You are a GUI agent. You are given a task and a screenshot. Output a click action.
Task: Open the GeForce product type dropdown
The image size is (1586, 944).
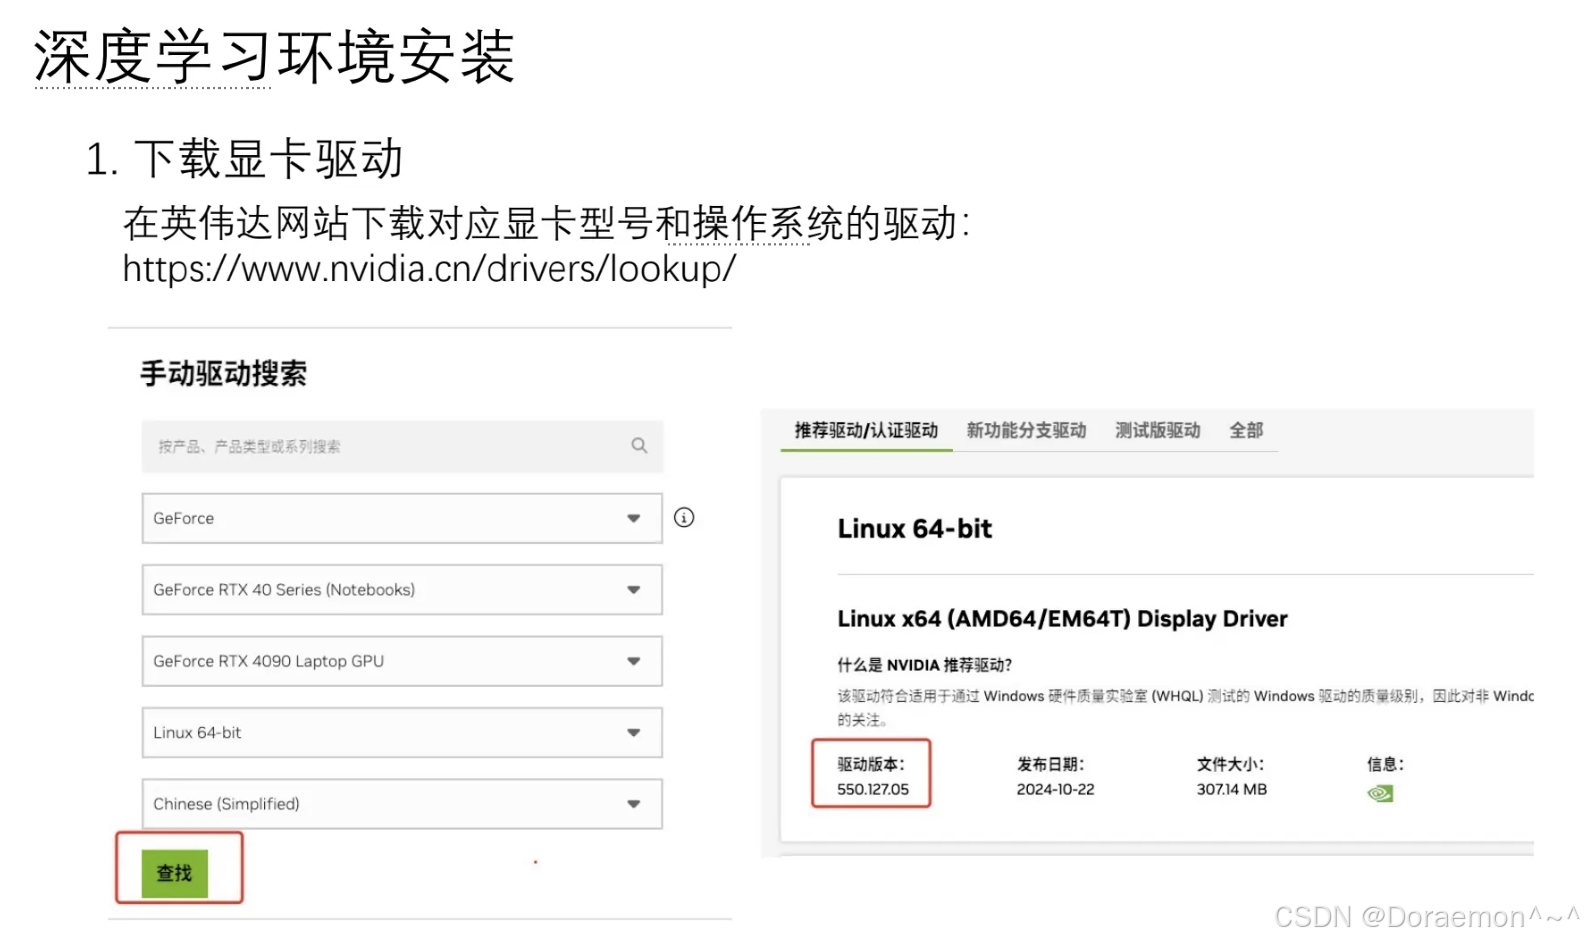[402, 518]
